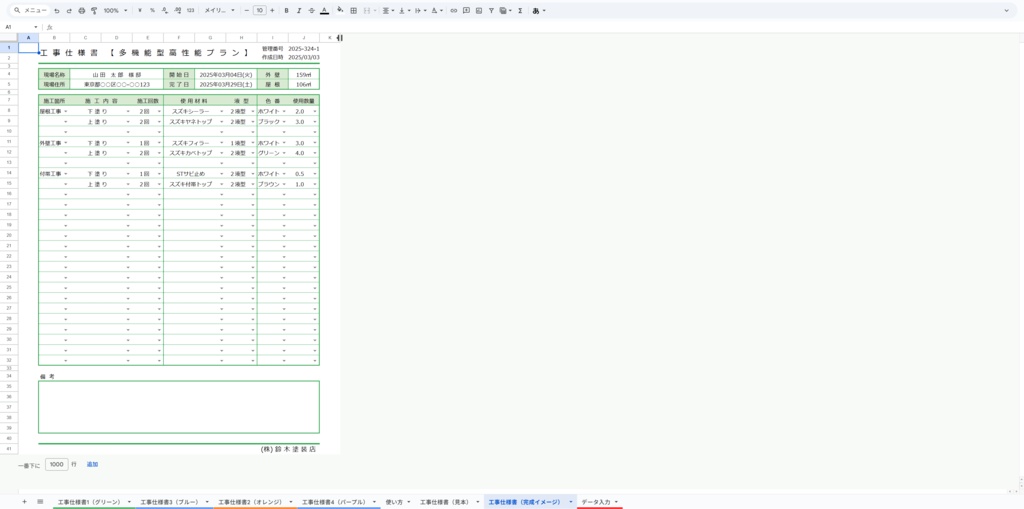
Task: Switch to 工事仕様書3（ブルー） tab
Action: click(170, 502)
